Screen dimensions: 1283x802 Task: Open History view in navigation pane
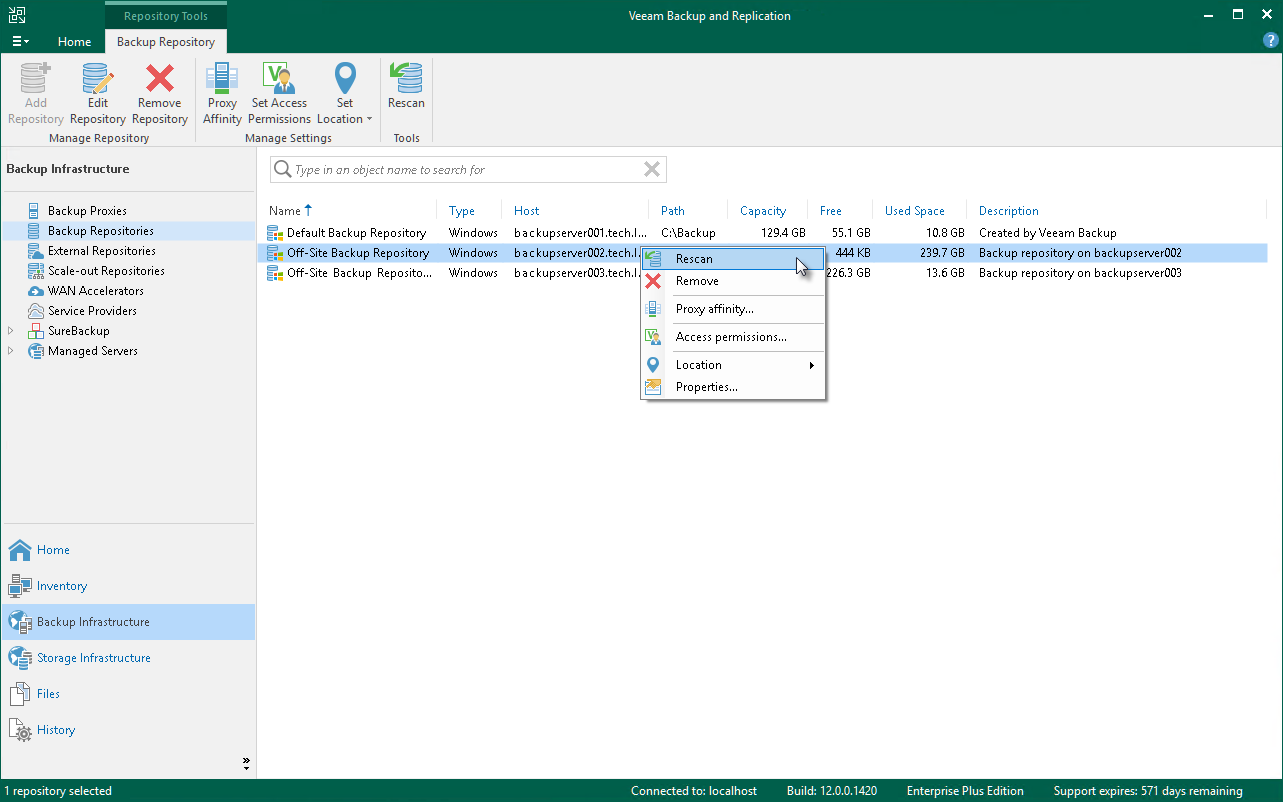tap(128, 730)
